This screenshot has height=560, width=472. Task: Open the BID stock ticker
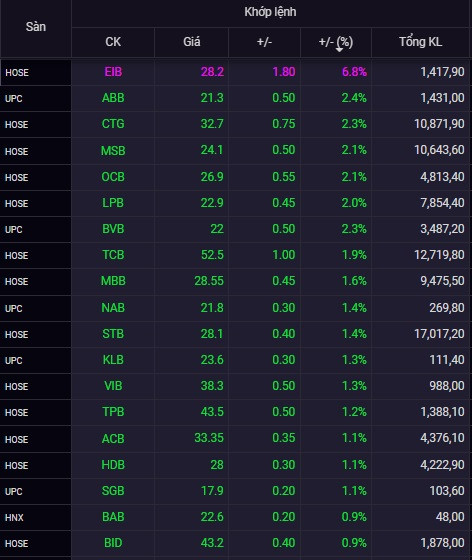[x=113, y=543]
